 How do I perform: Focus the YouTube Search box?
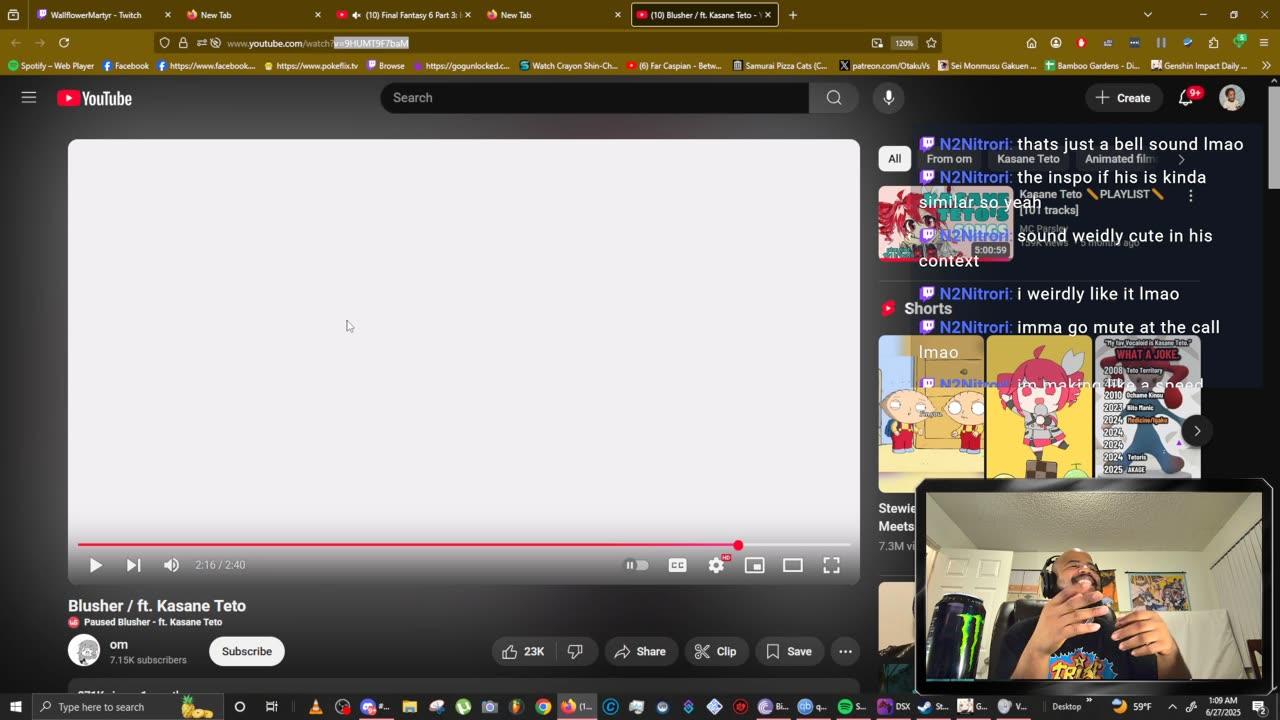click(594, 97)
